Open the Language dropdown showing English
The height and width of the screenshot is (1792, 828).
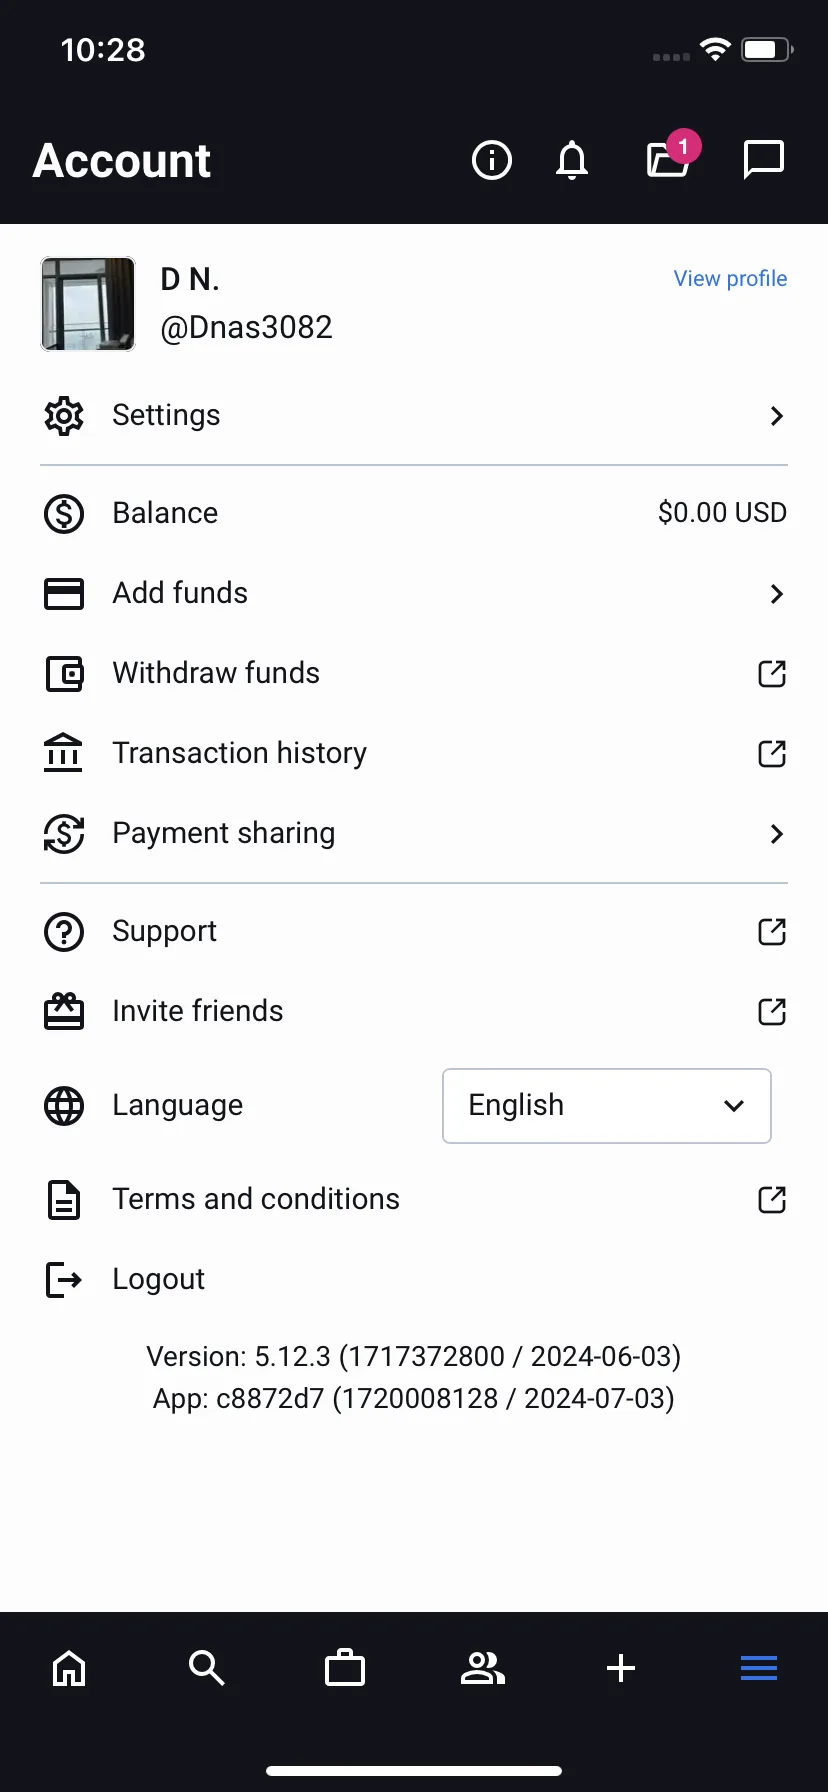click(x=607, y=1106)
